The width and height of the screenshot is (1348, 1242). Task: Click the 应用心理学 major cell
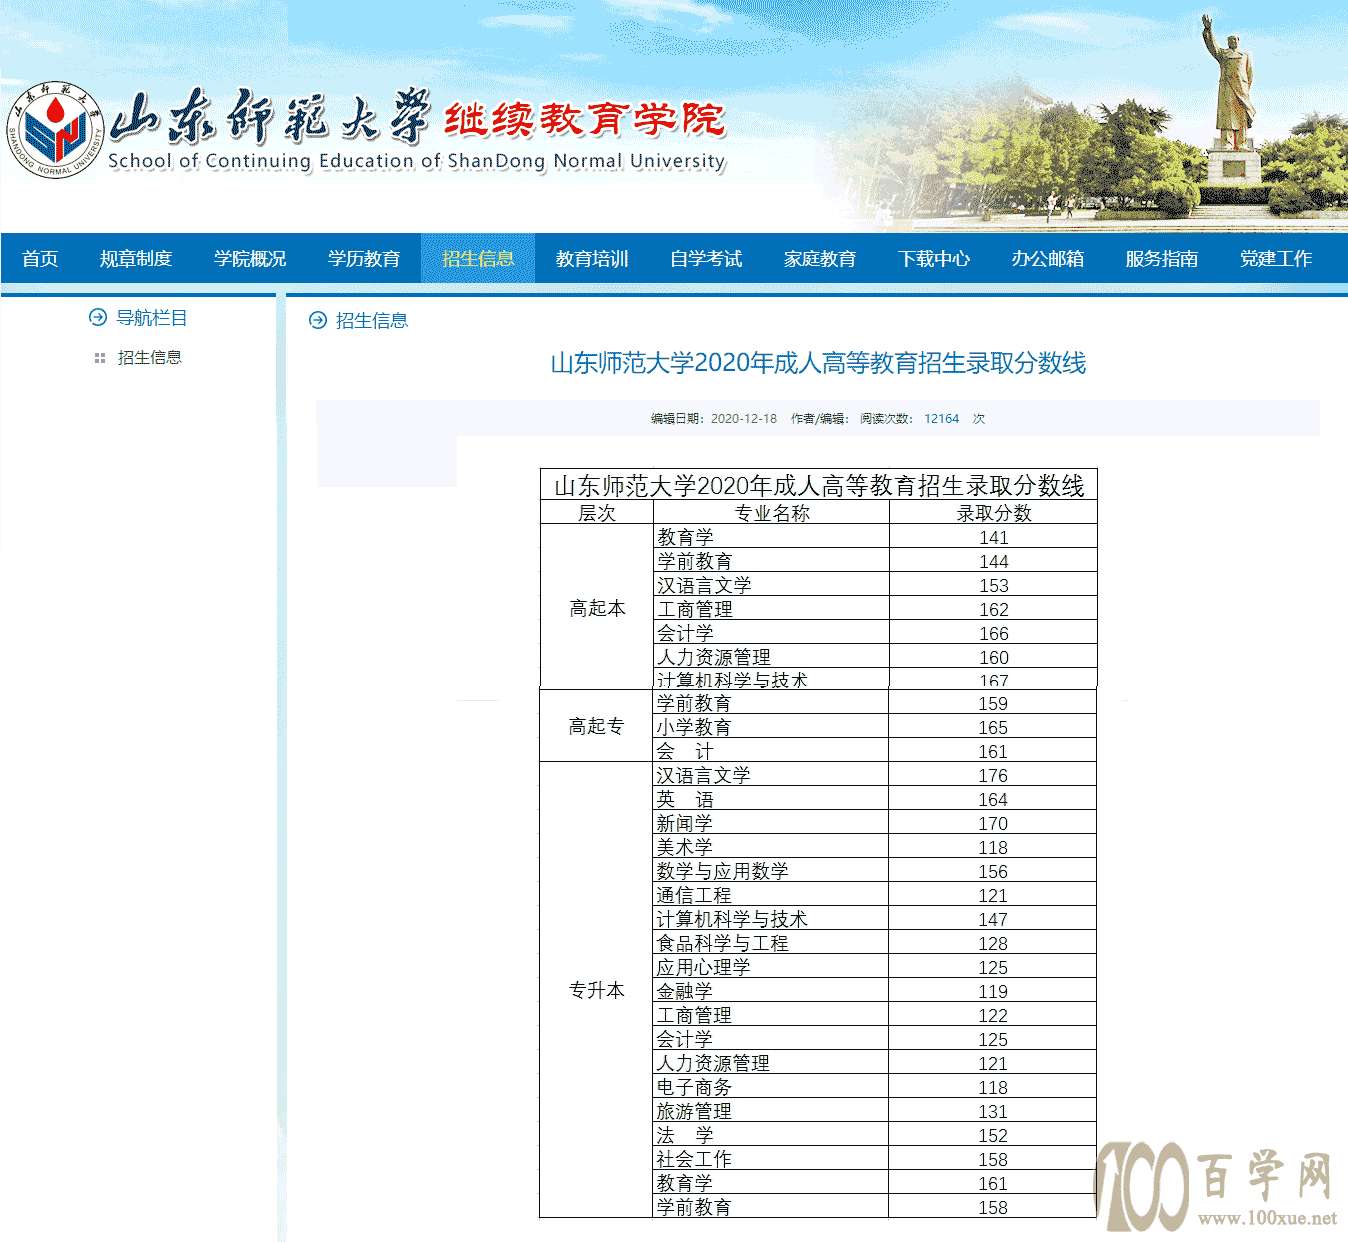click(771, 967)
